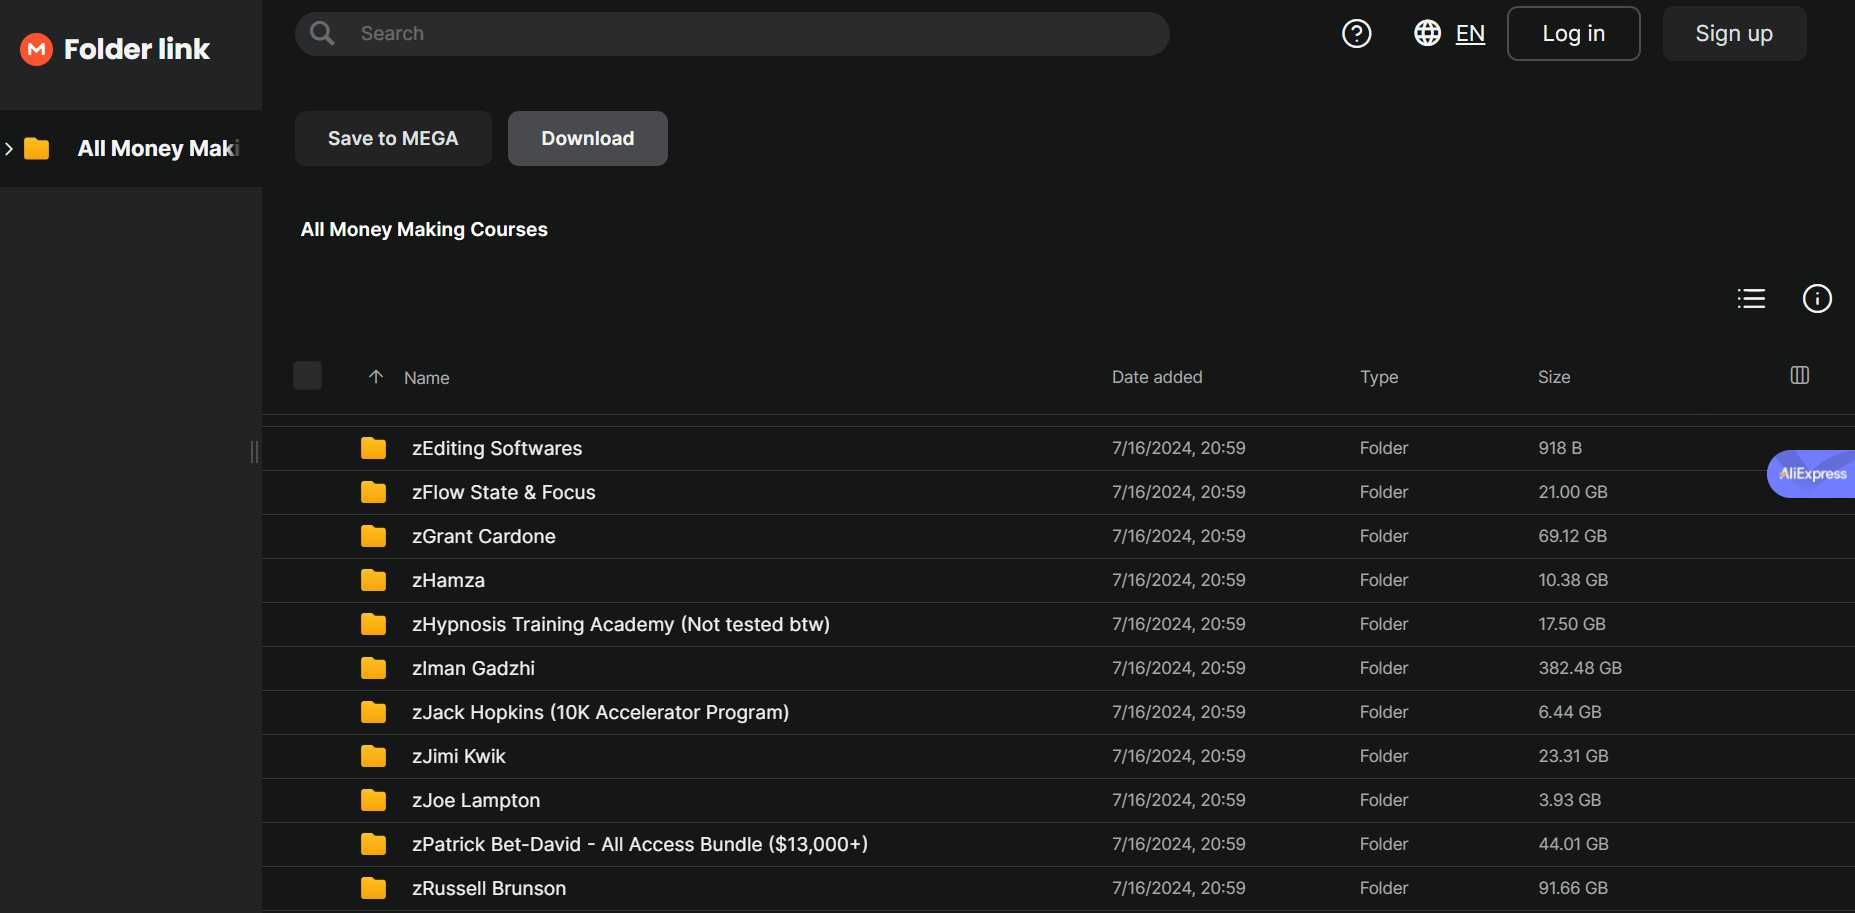Select the zIman Gadzhi folder name
The width and height of the screenshot is (1855, 913).
coord(473,668)
